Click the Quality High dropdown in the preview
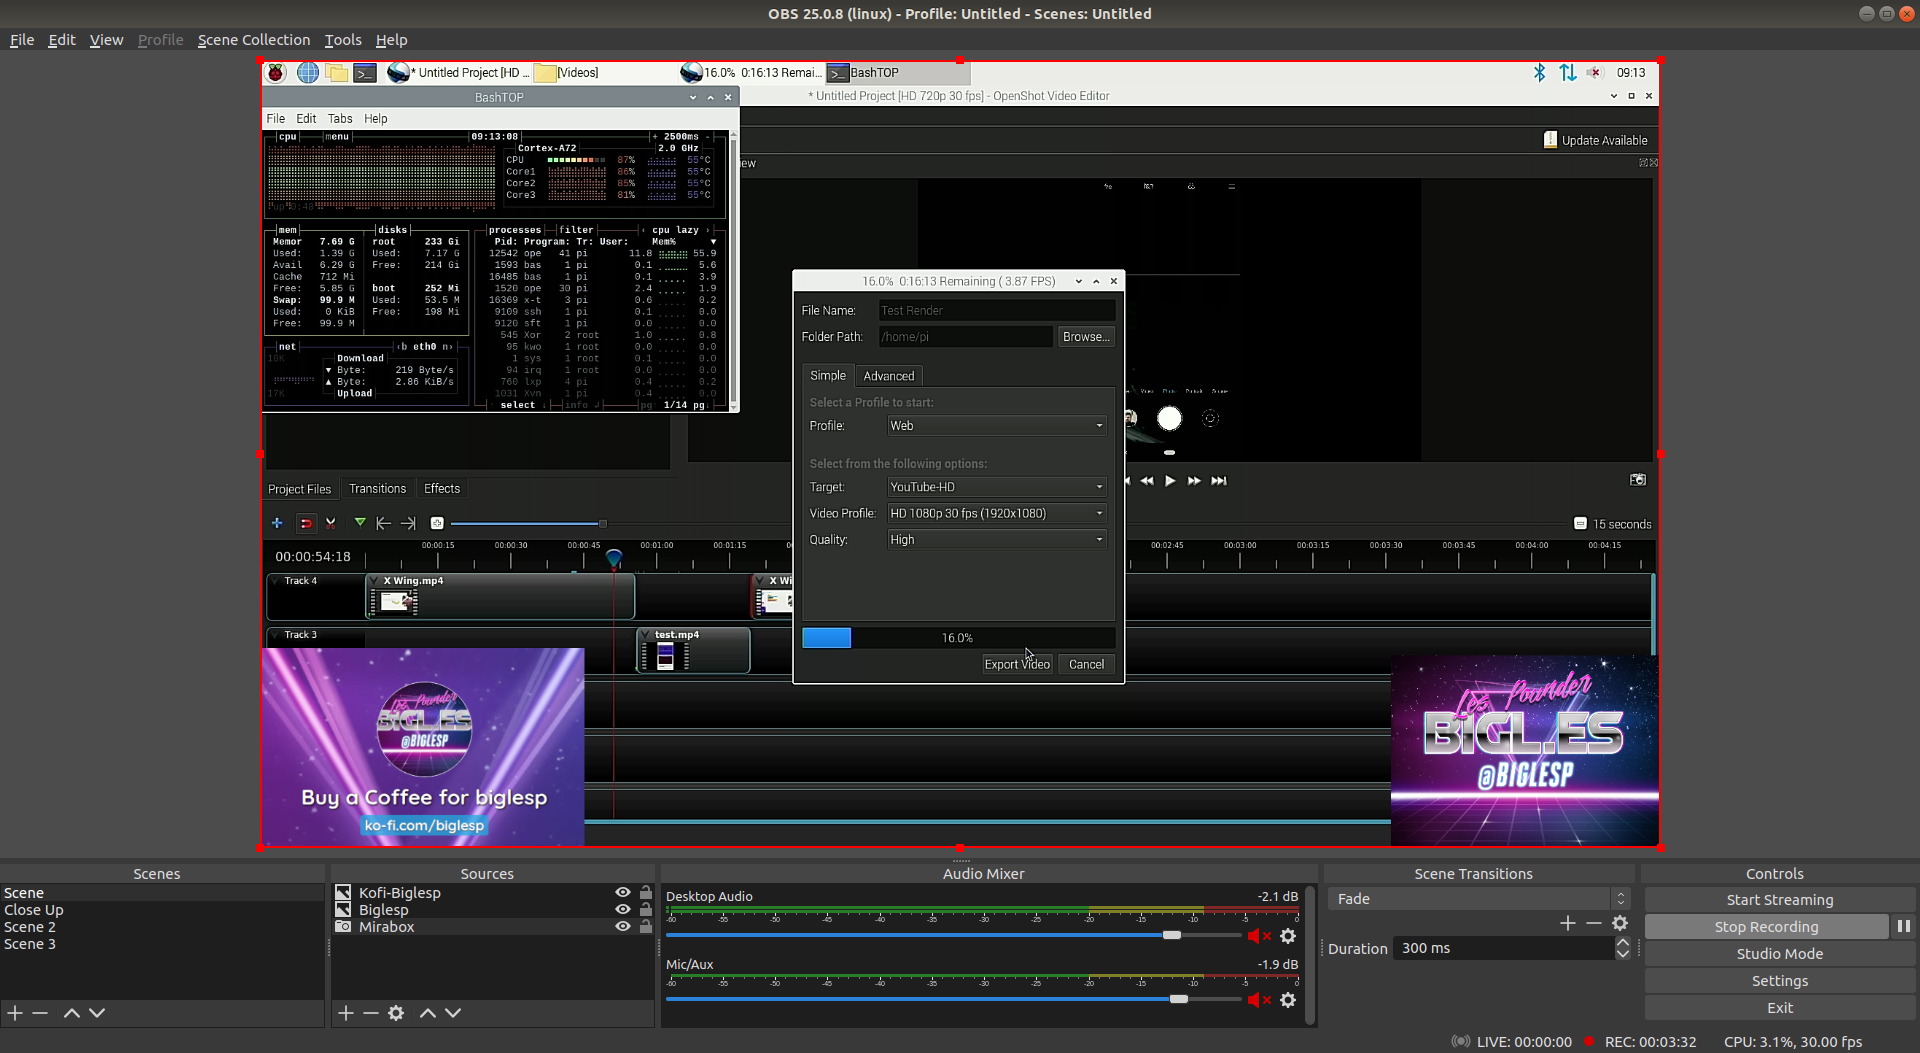Screen dimensions: 1920x1053 tap(997, 540)
